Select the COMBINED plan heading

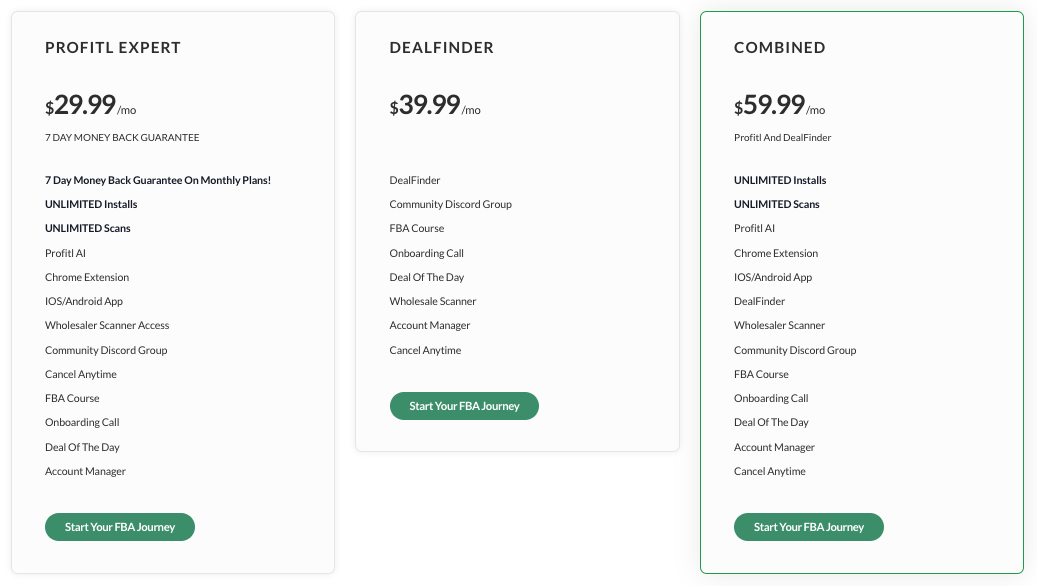tap(780, 47)
